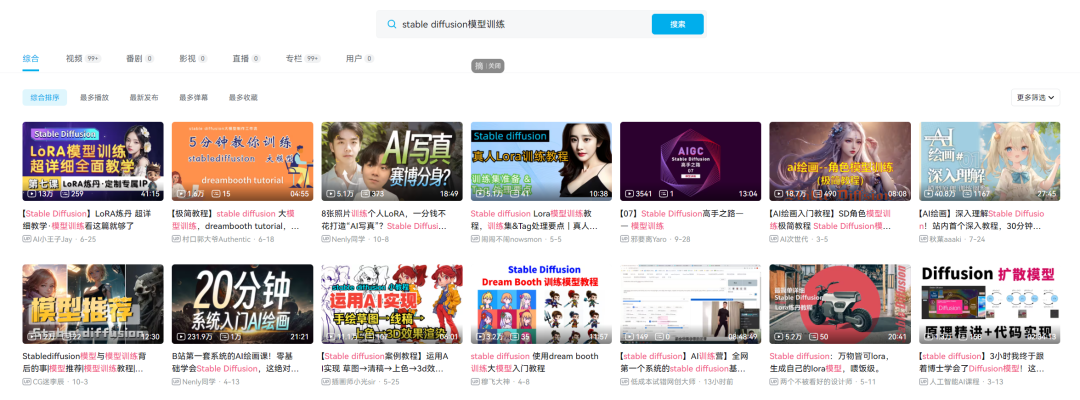Open the AIGC 高手之路 07 thumbnail
The height and width of the screenshot is (400, 1080).
click(691, 161)
